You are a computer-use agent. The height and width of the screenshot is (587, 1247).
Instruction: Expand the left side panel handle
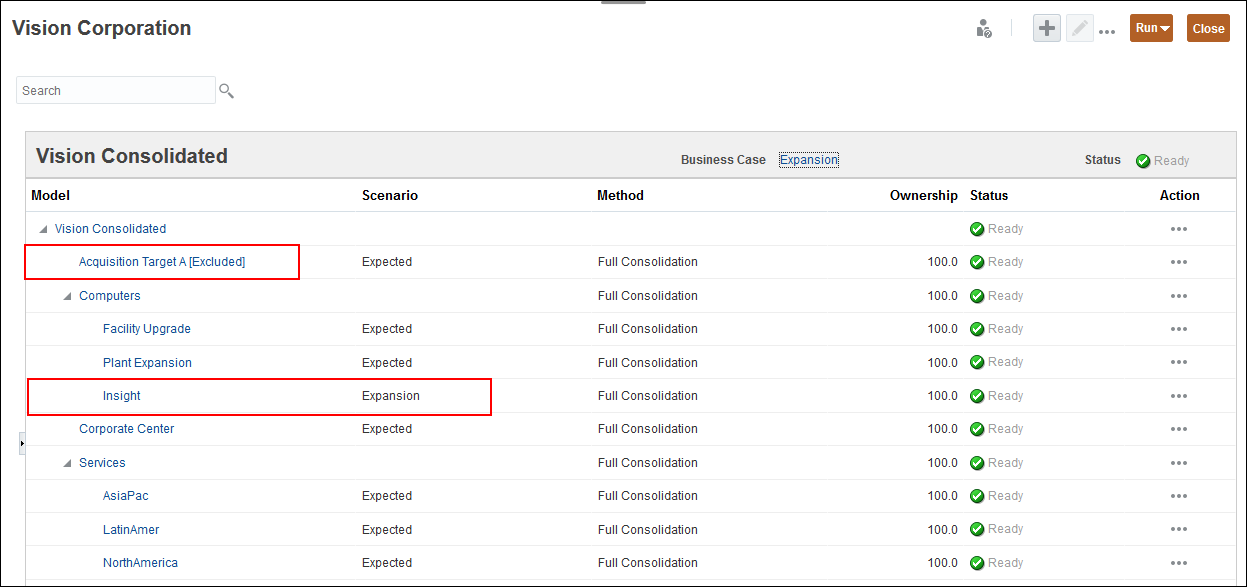pos(22,442)
